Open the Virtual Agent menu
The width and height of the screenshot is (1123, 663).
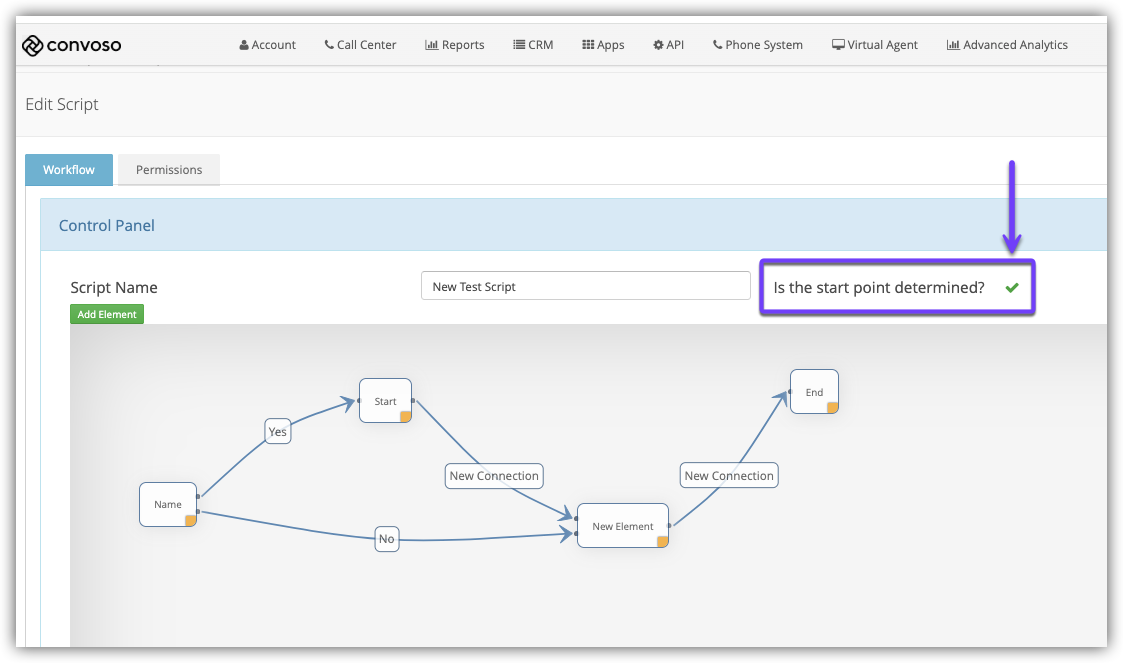click(x=874, y=45)
